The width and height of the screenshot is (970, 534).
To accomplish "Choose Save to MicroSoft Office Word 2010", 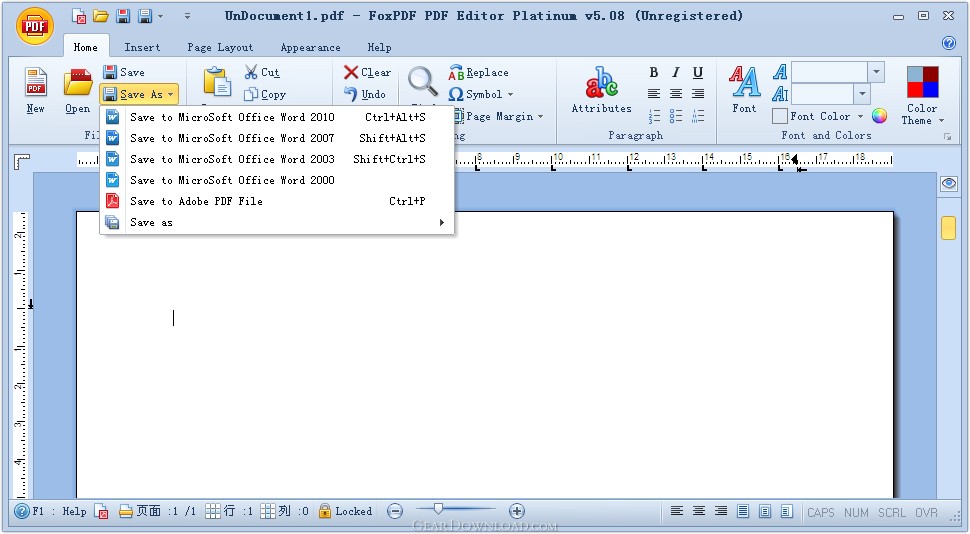I will 277,117.
